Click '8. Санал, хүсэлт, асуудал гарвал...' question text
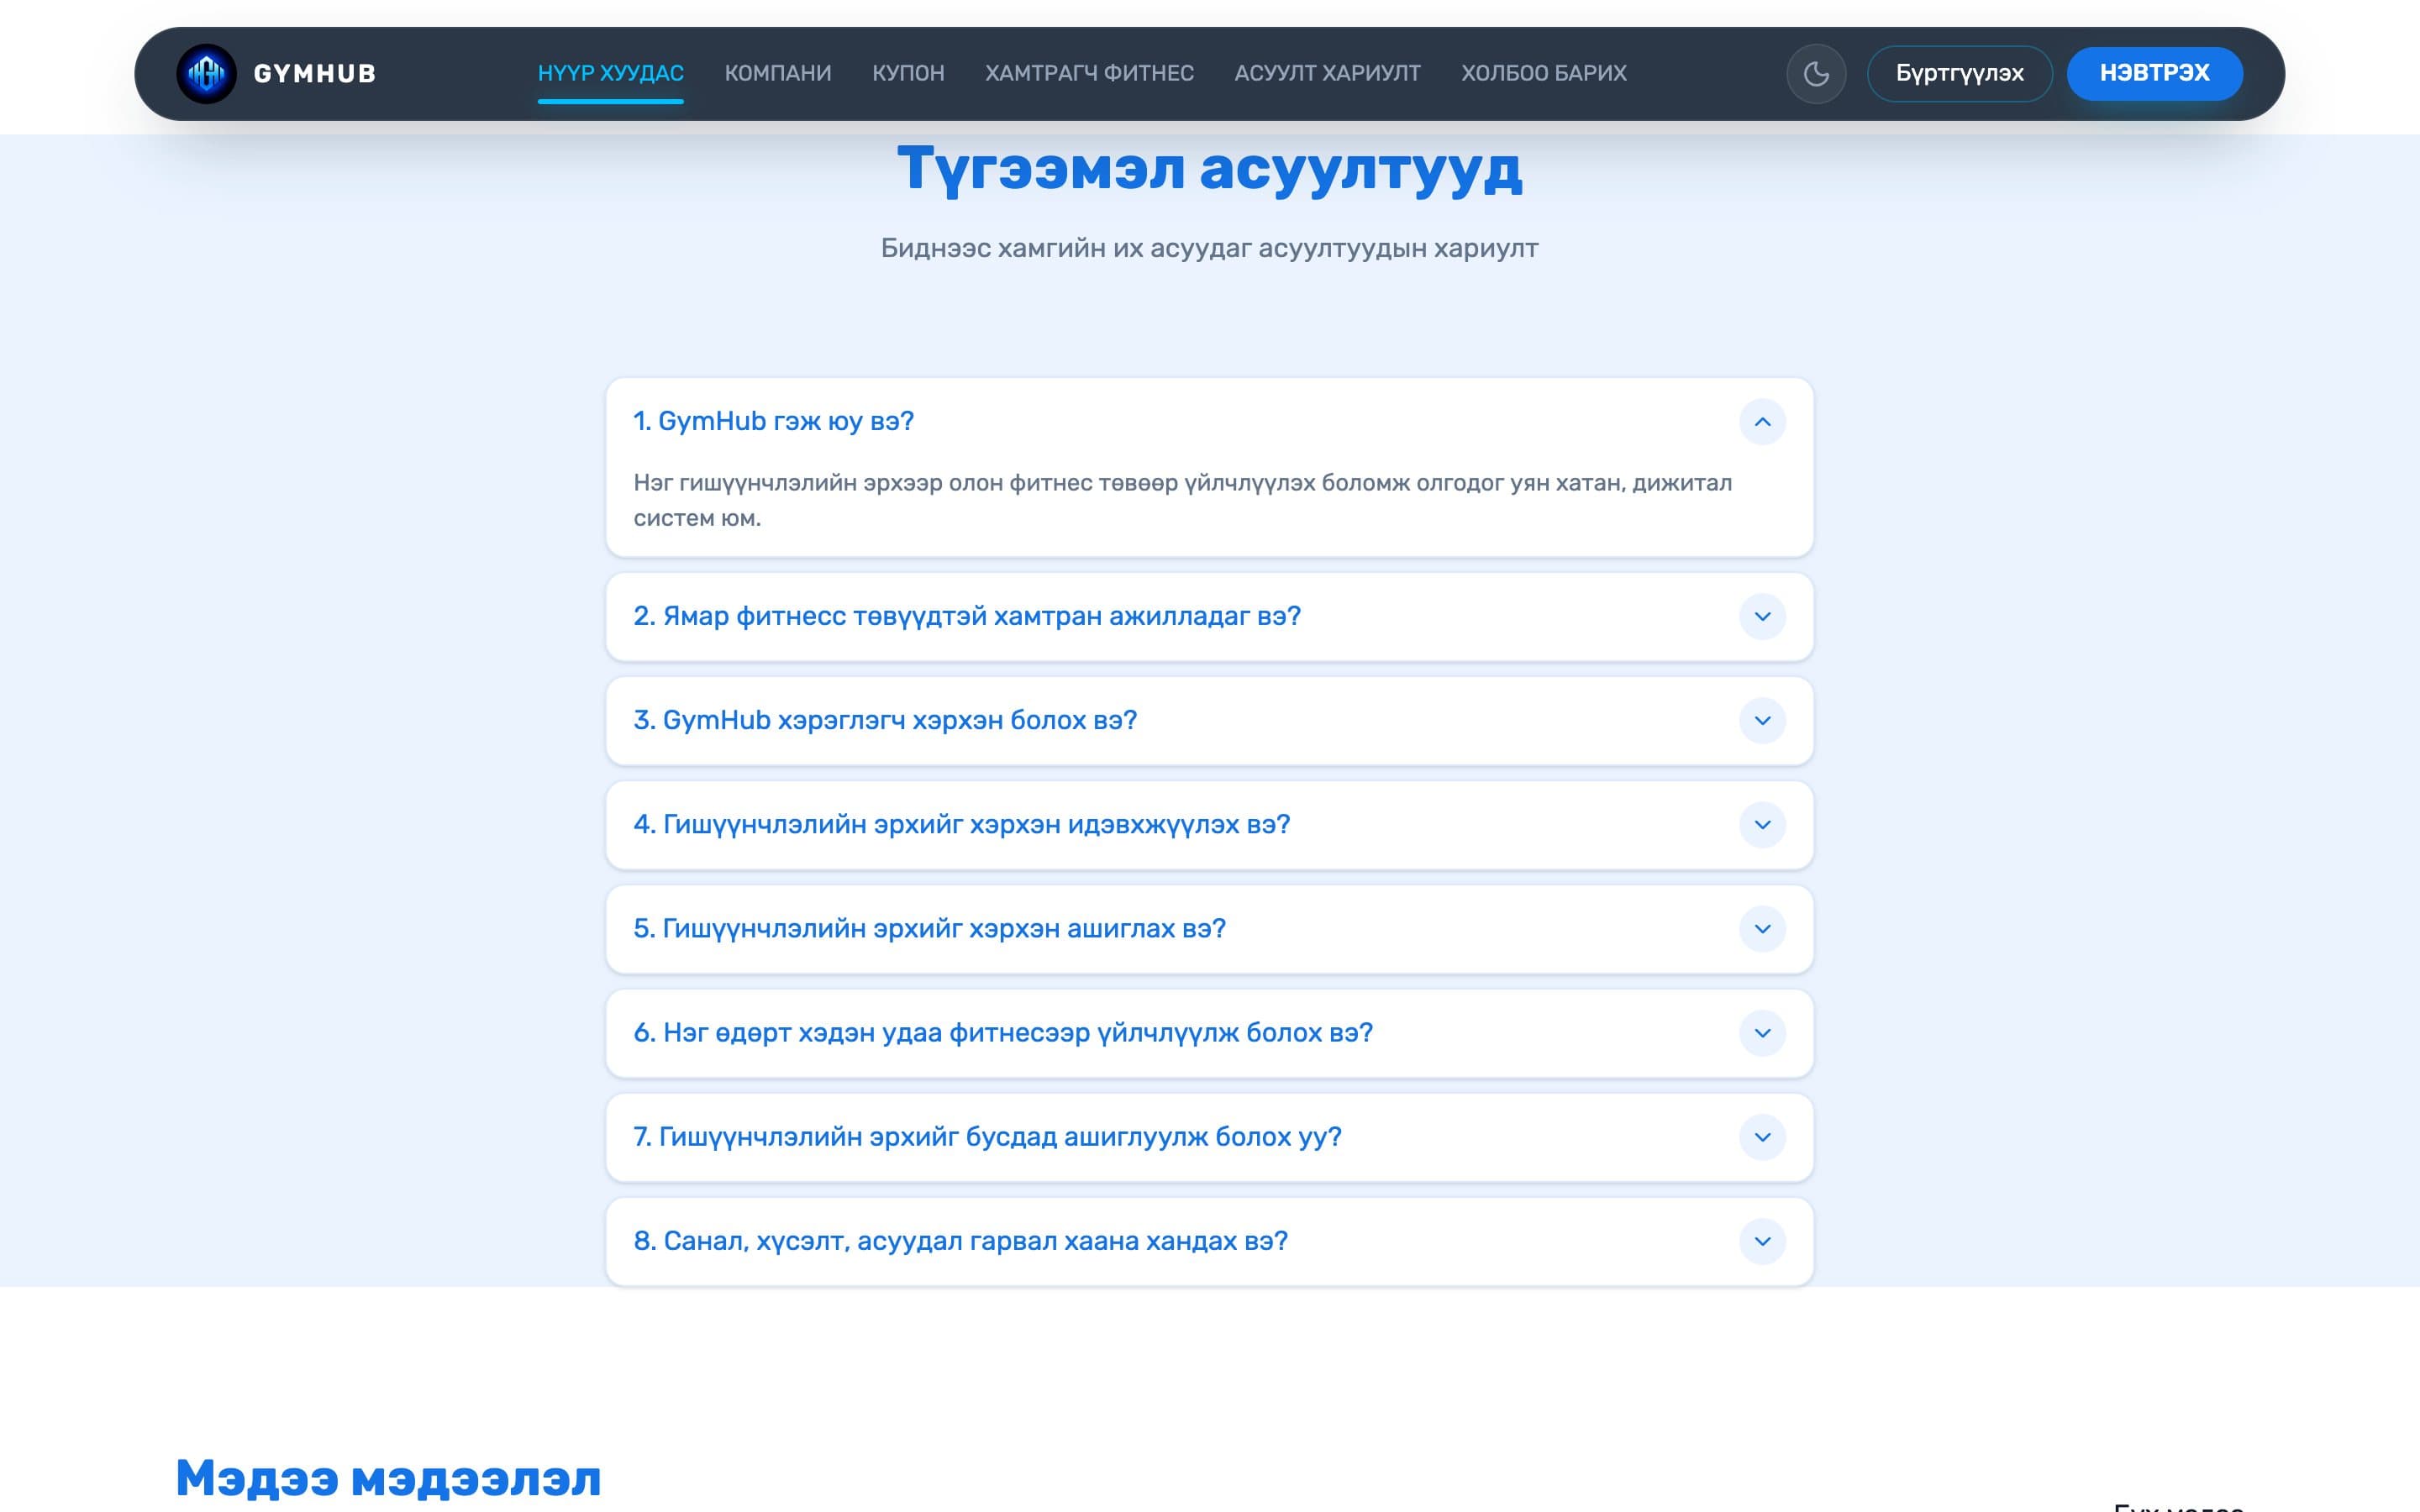 [x=960, y=1241]
